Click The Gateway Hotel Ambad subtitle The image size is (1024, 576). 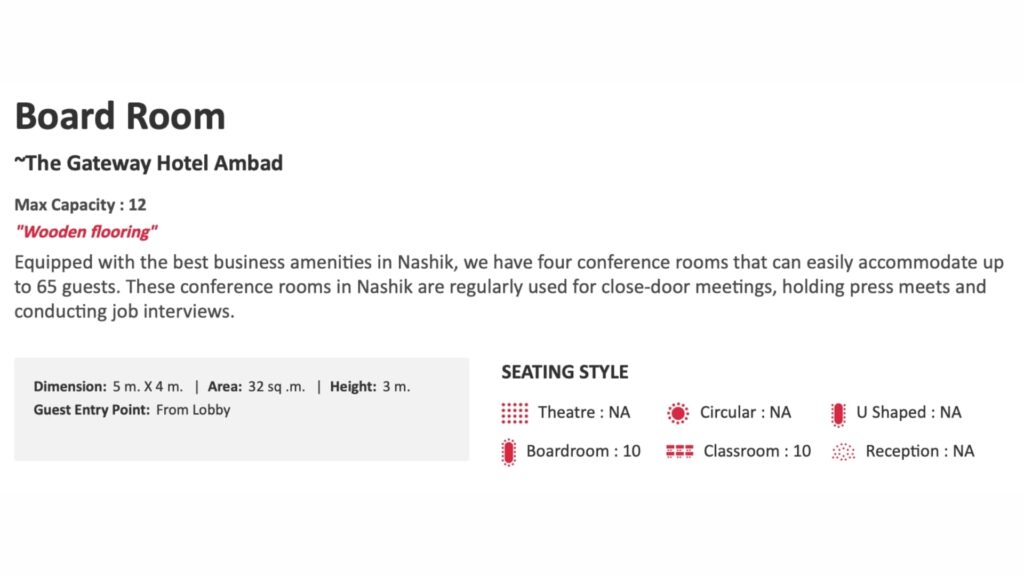point(148,163)
